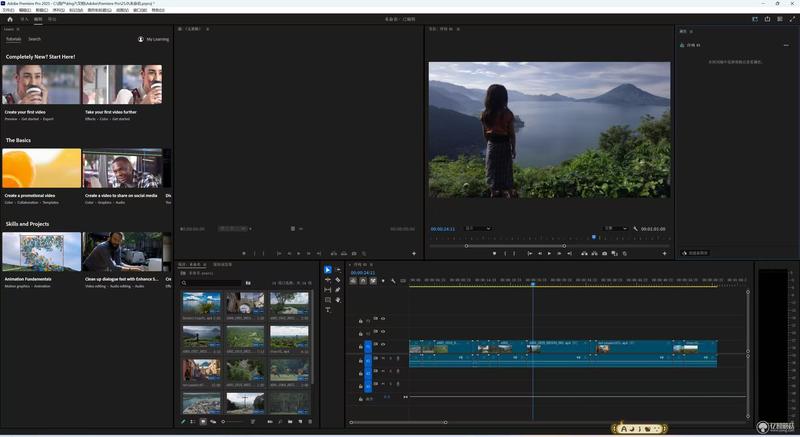Select the Razor tool
Viewport: 800px width, 437px height.
pyautogui.click(x=338, y=279)
